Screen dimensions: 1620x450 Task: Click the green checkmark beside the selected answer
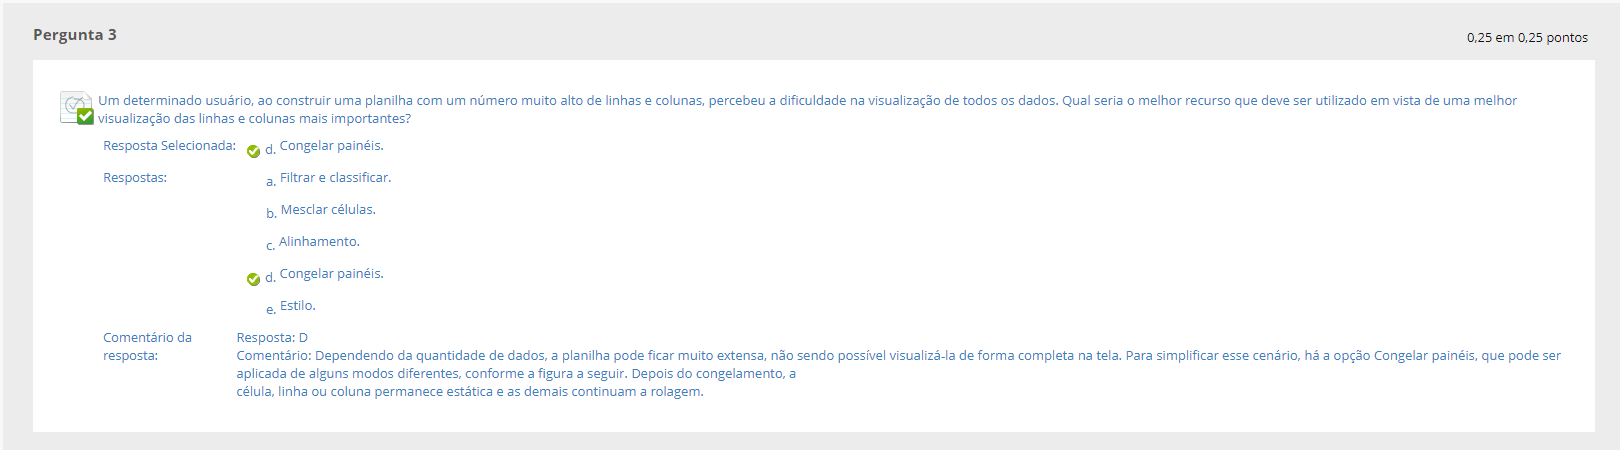[x=254, y=151]
